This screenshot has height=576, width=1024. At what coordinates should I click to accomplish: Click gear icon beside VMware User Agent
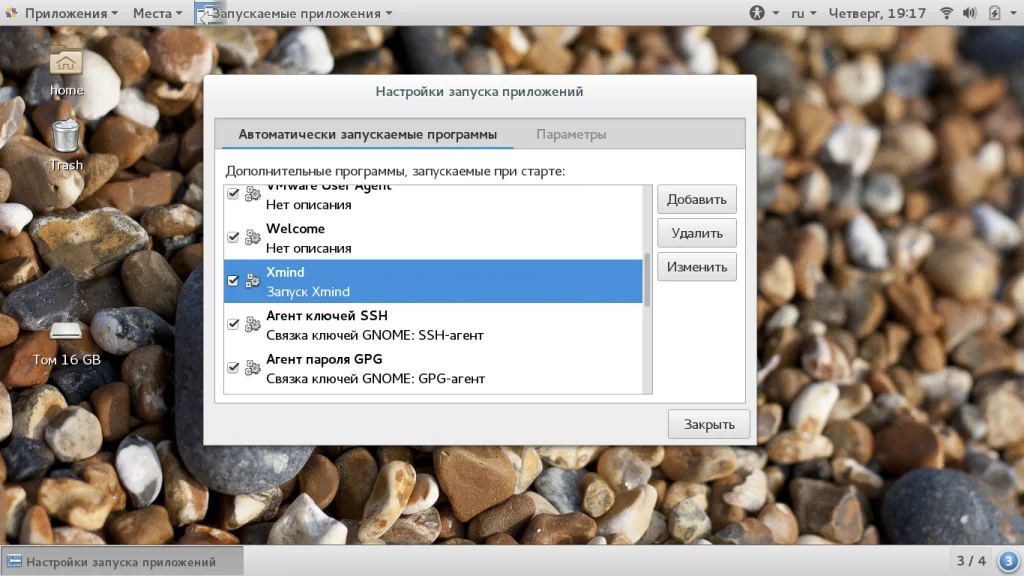(x=253, y=194)
